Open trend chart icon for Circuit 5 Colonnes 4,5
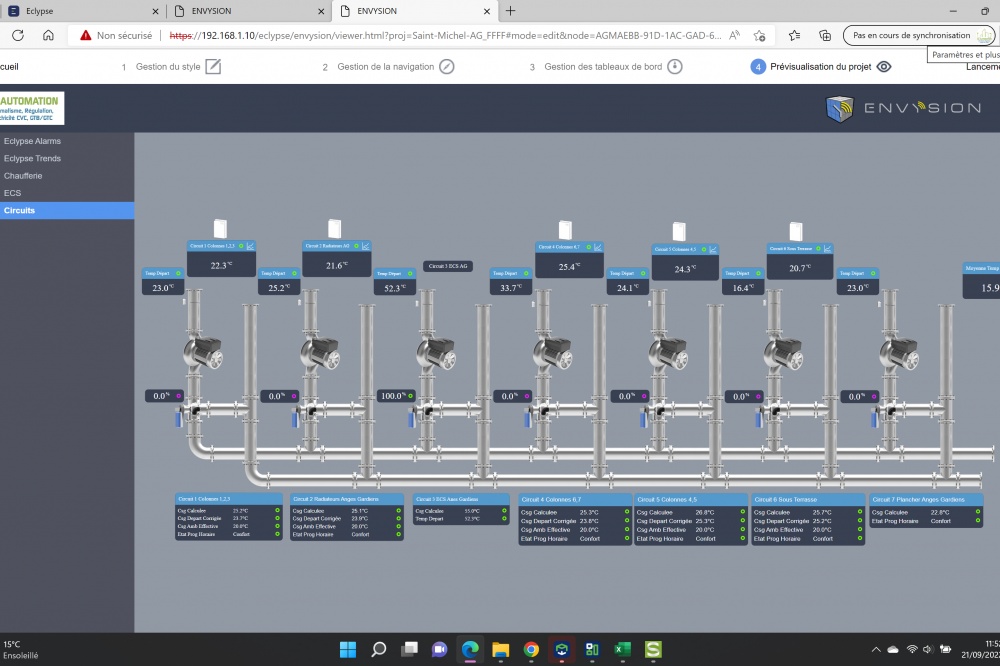Screen dimensions: 1000x666 pos(713,249)
